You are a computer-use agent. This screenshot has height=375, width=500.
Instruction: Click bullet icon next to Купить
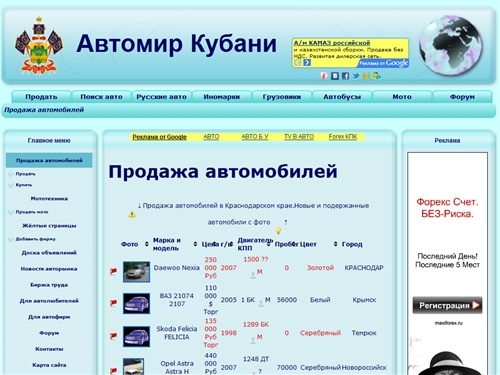coord(11,185)
